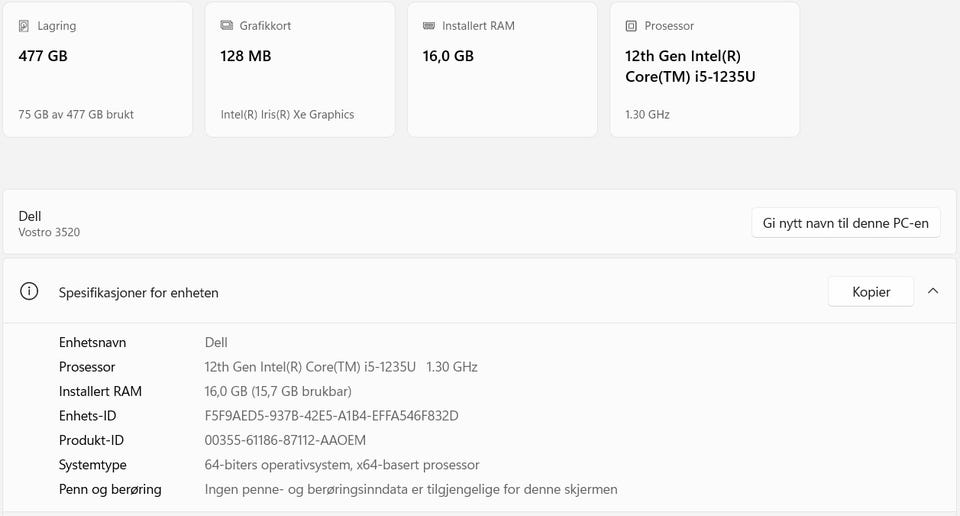Click the Kopier button
The height and width of the screenshot is (516, 960).
pos(871,292)
